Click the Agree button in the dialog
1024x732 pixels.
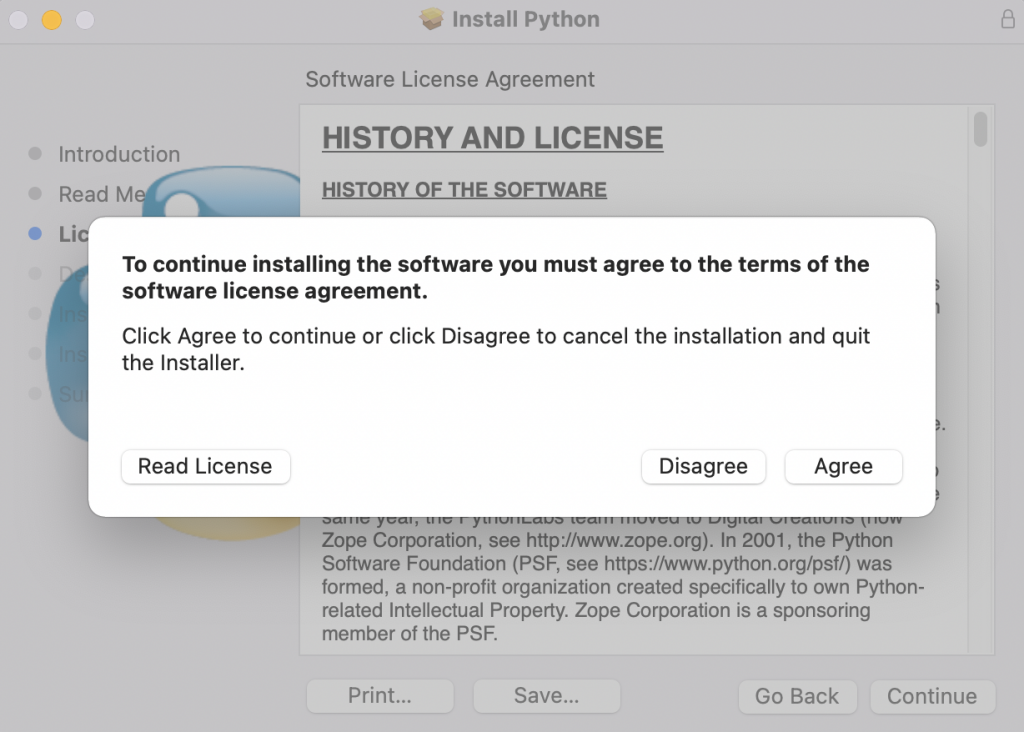tap(843, 466)
